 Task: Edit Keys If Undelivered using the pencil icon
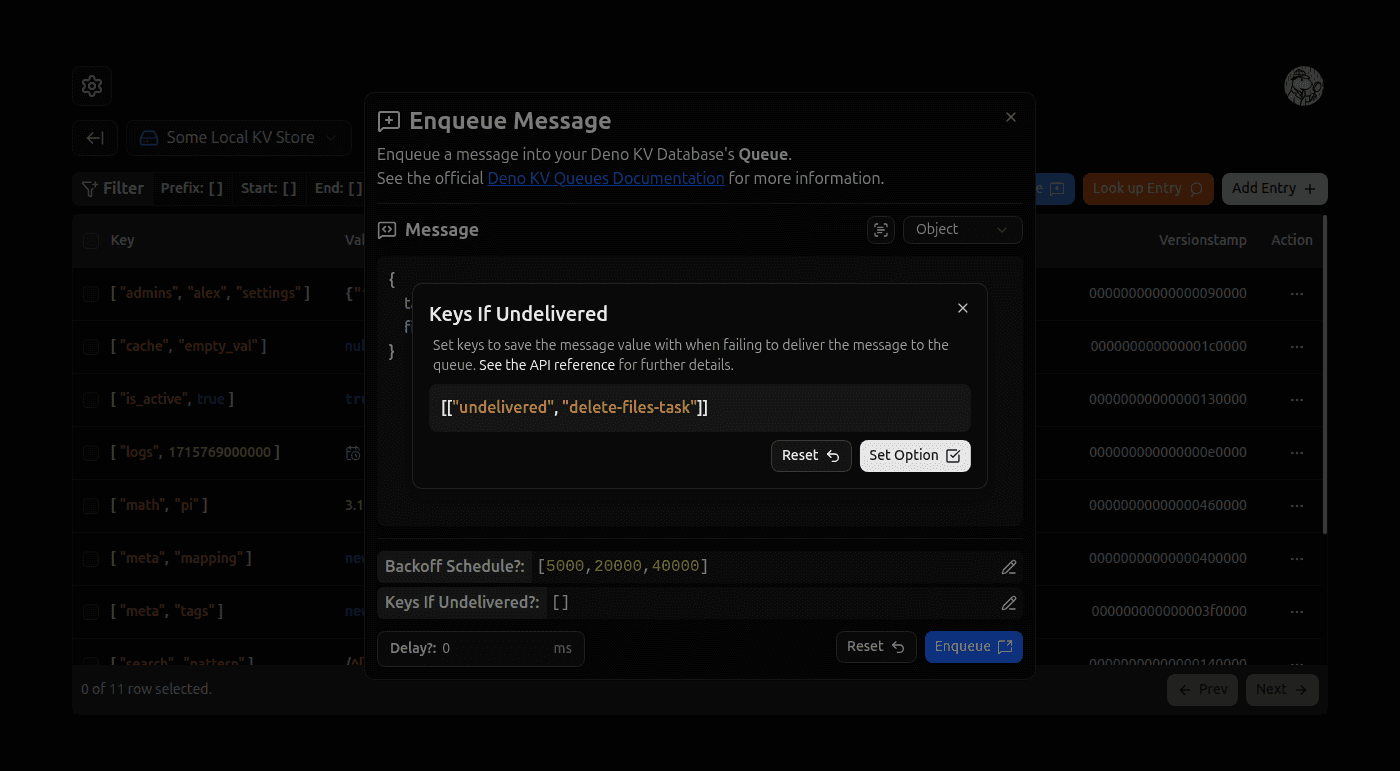(x=1009, y=602)
